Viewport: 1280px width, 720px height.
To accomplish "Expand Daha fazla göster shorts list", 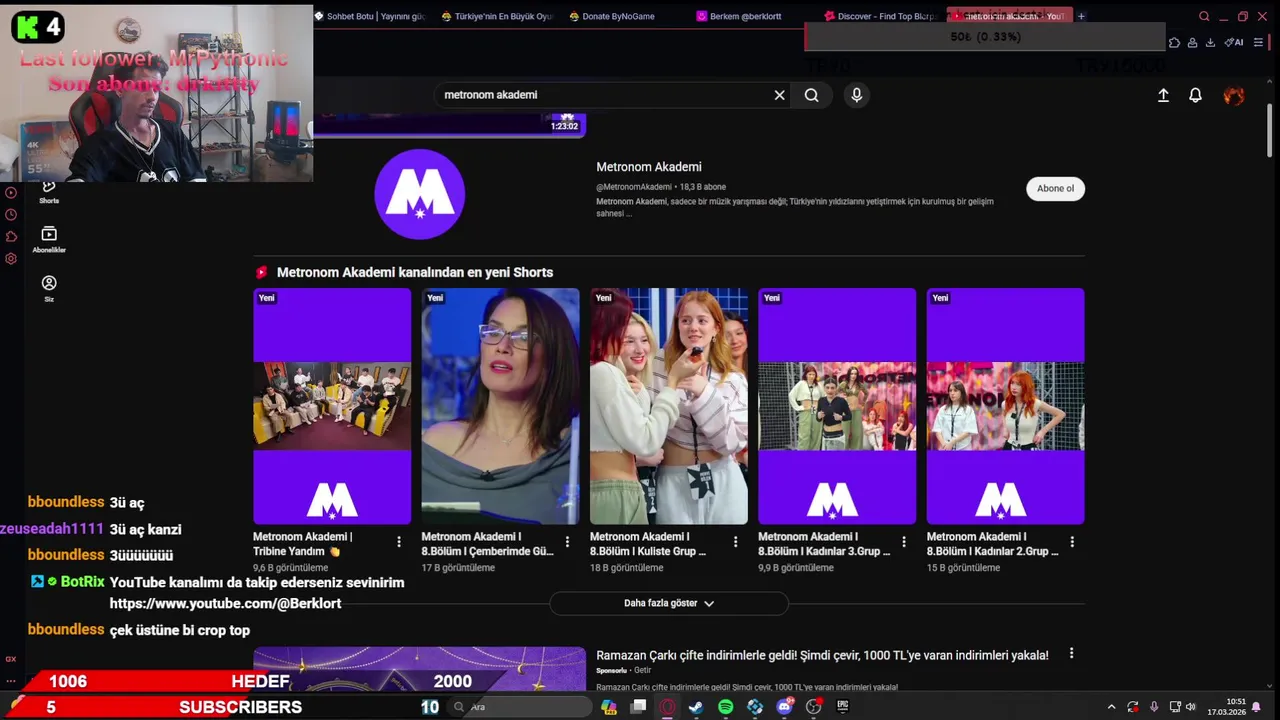I will [x=669, y=603].
